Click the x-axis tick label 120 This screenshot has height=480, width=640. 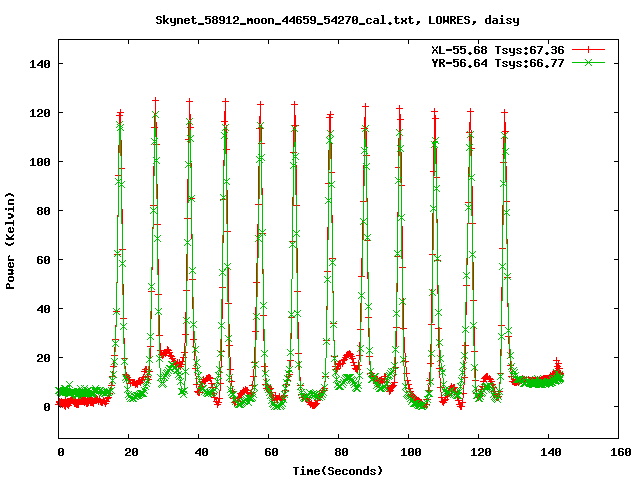480,452
